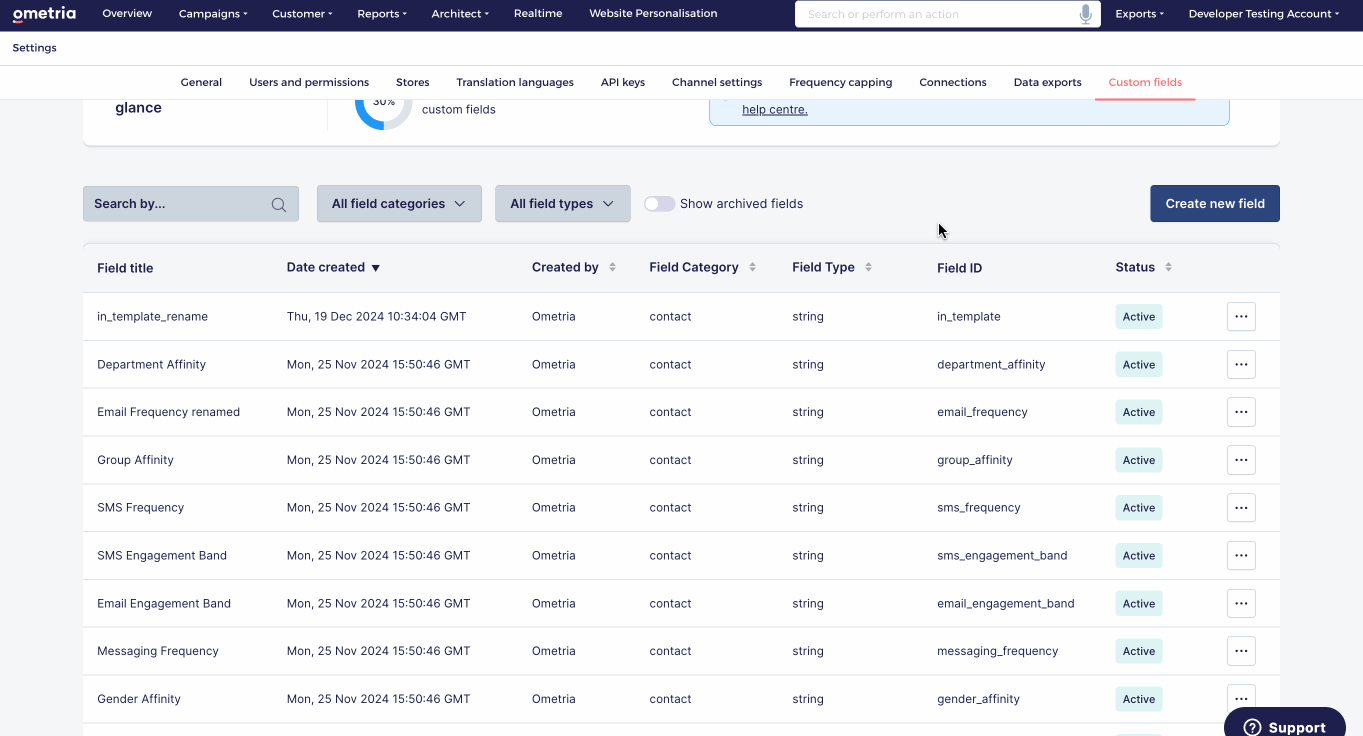Click Active status badge for SMS Frequency
Image resolution: width=1363 pixels, height=736 pixels.
coord(1139,507)
